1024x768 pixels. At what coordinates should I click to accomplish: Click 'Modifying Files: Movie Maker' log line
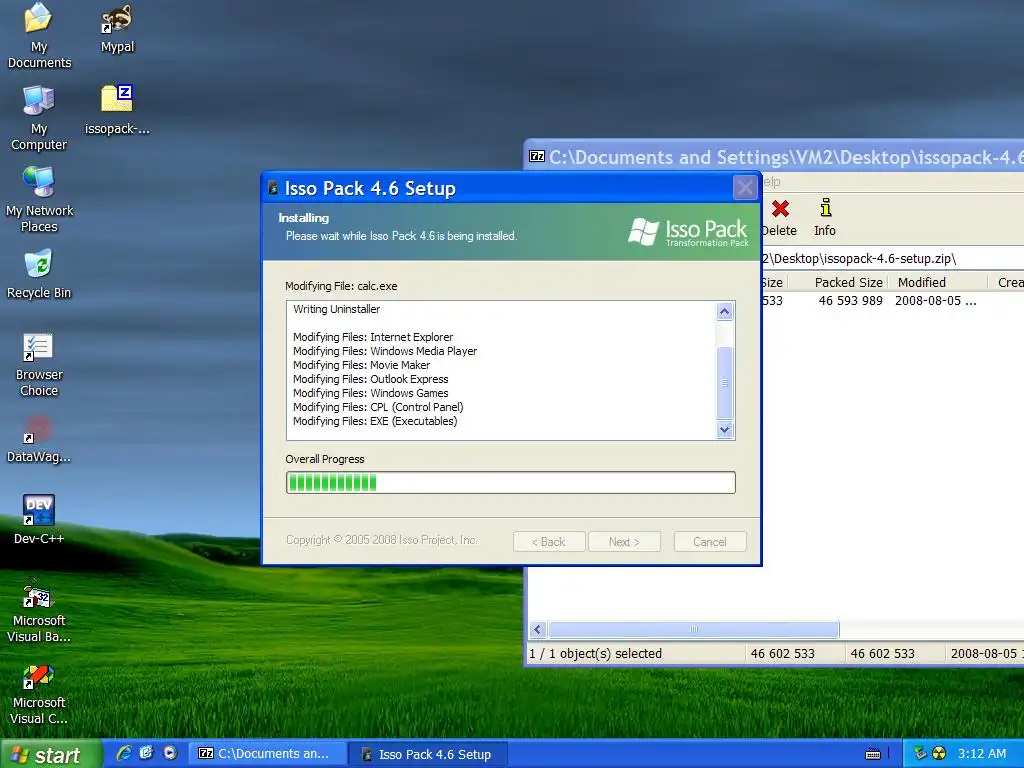tap(361, 365)
